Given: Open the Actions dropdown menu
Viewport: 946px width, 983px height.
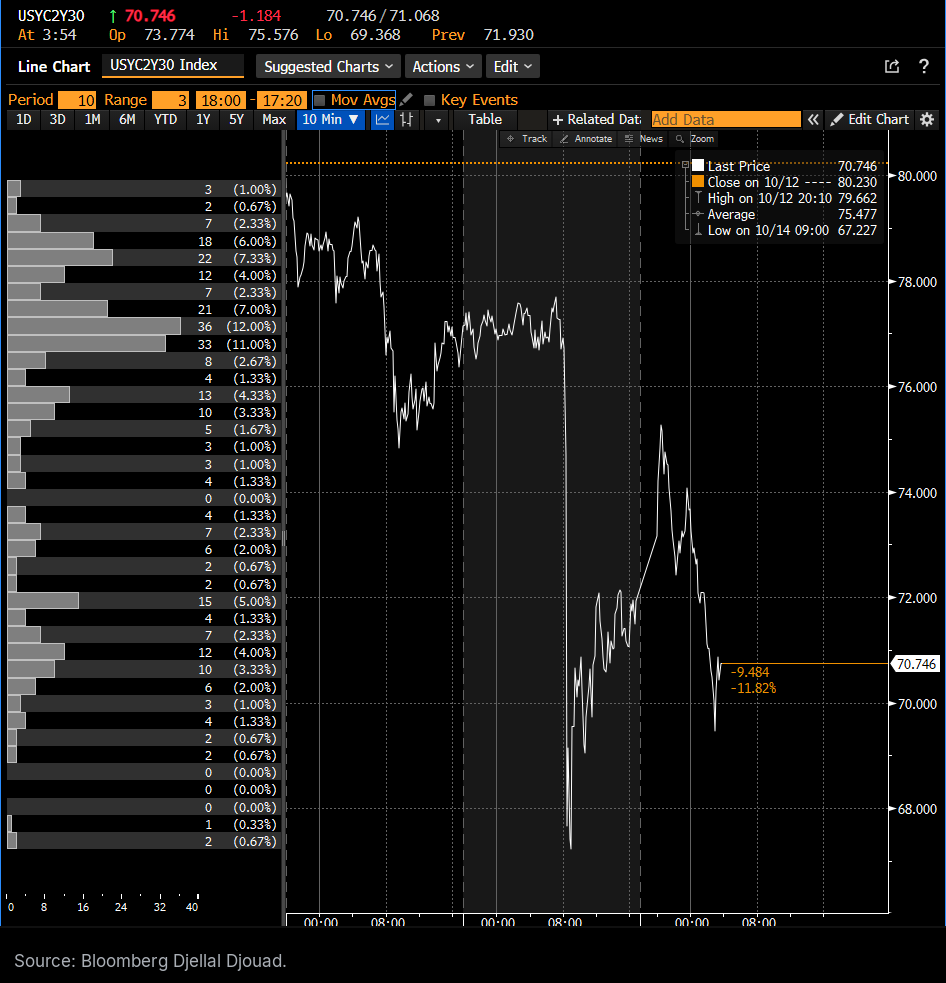Looking at the screenshot, I should click(443, 66).
